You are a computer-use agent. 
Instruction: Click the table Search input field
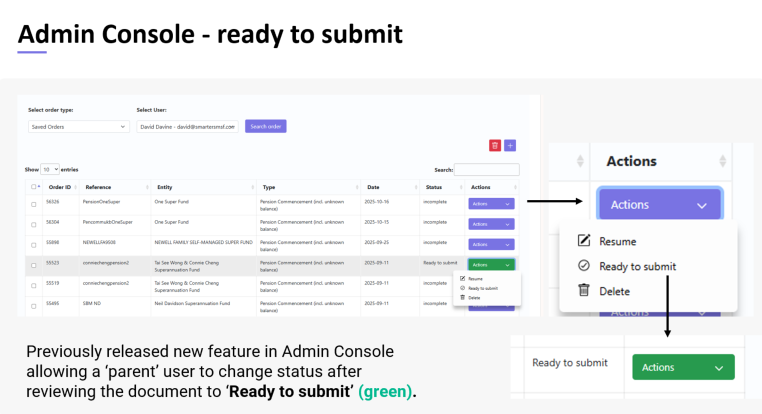tap(486, 170)
